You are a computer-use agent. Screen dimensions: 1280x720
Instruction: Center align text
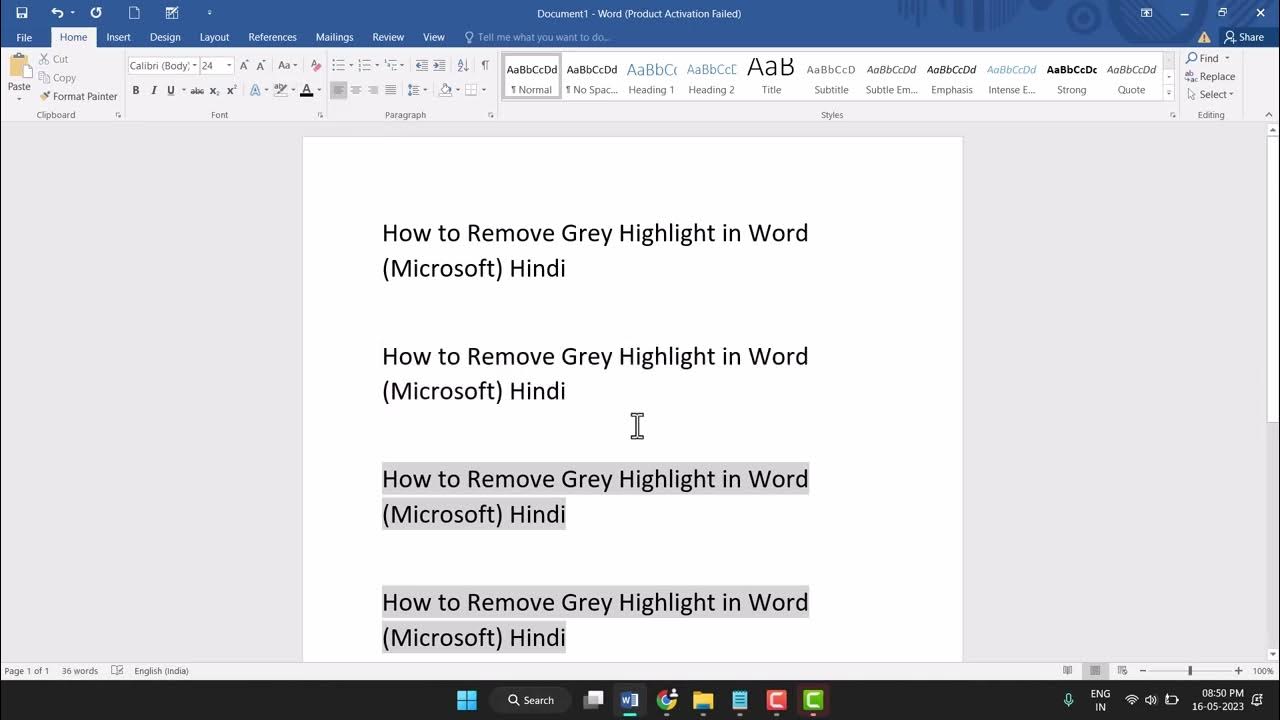(x=356, y=90)
